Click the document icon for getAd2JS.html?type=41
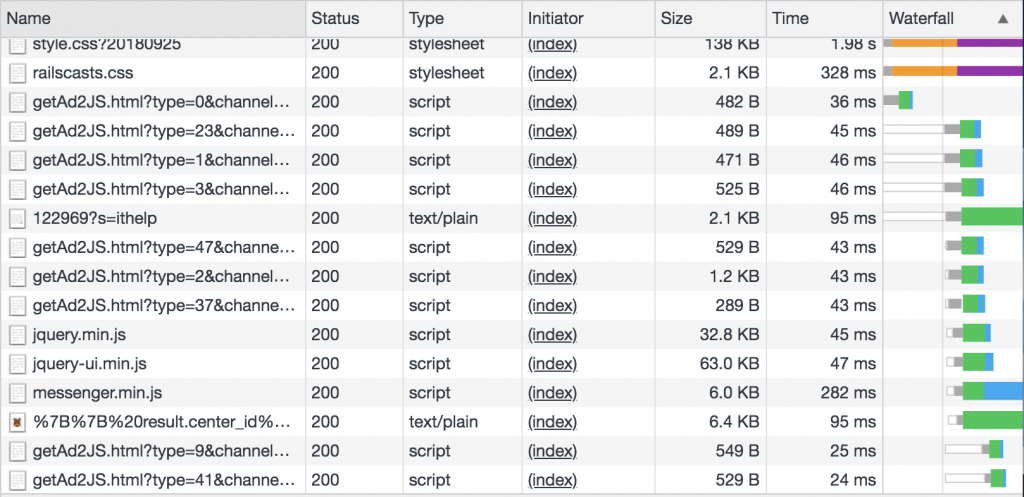The width and height of the screenshot is (1024, 497). 17,480
